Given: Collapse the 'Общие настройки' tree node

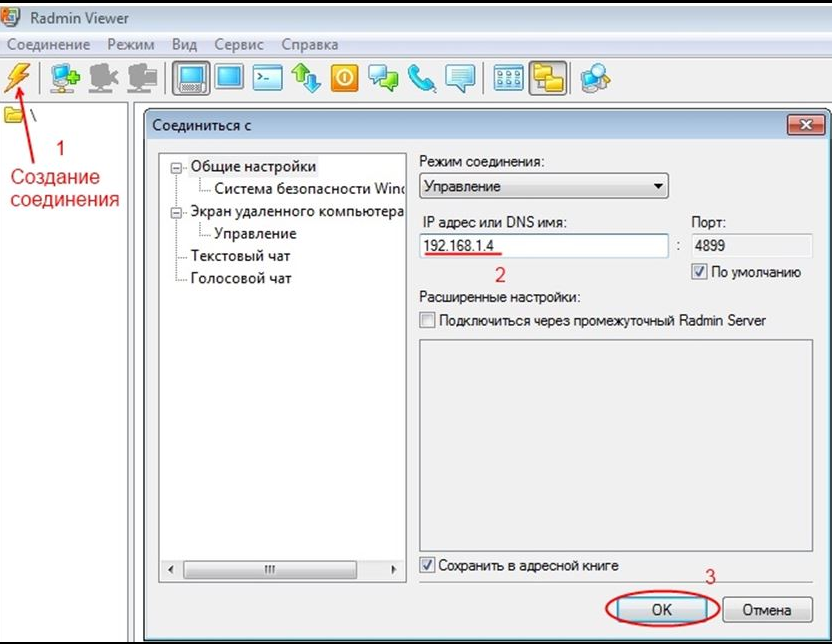Looking at the screenshot, I should (177, 167).
